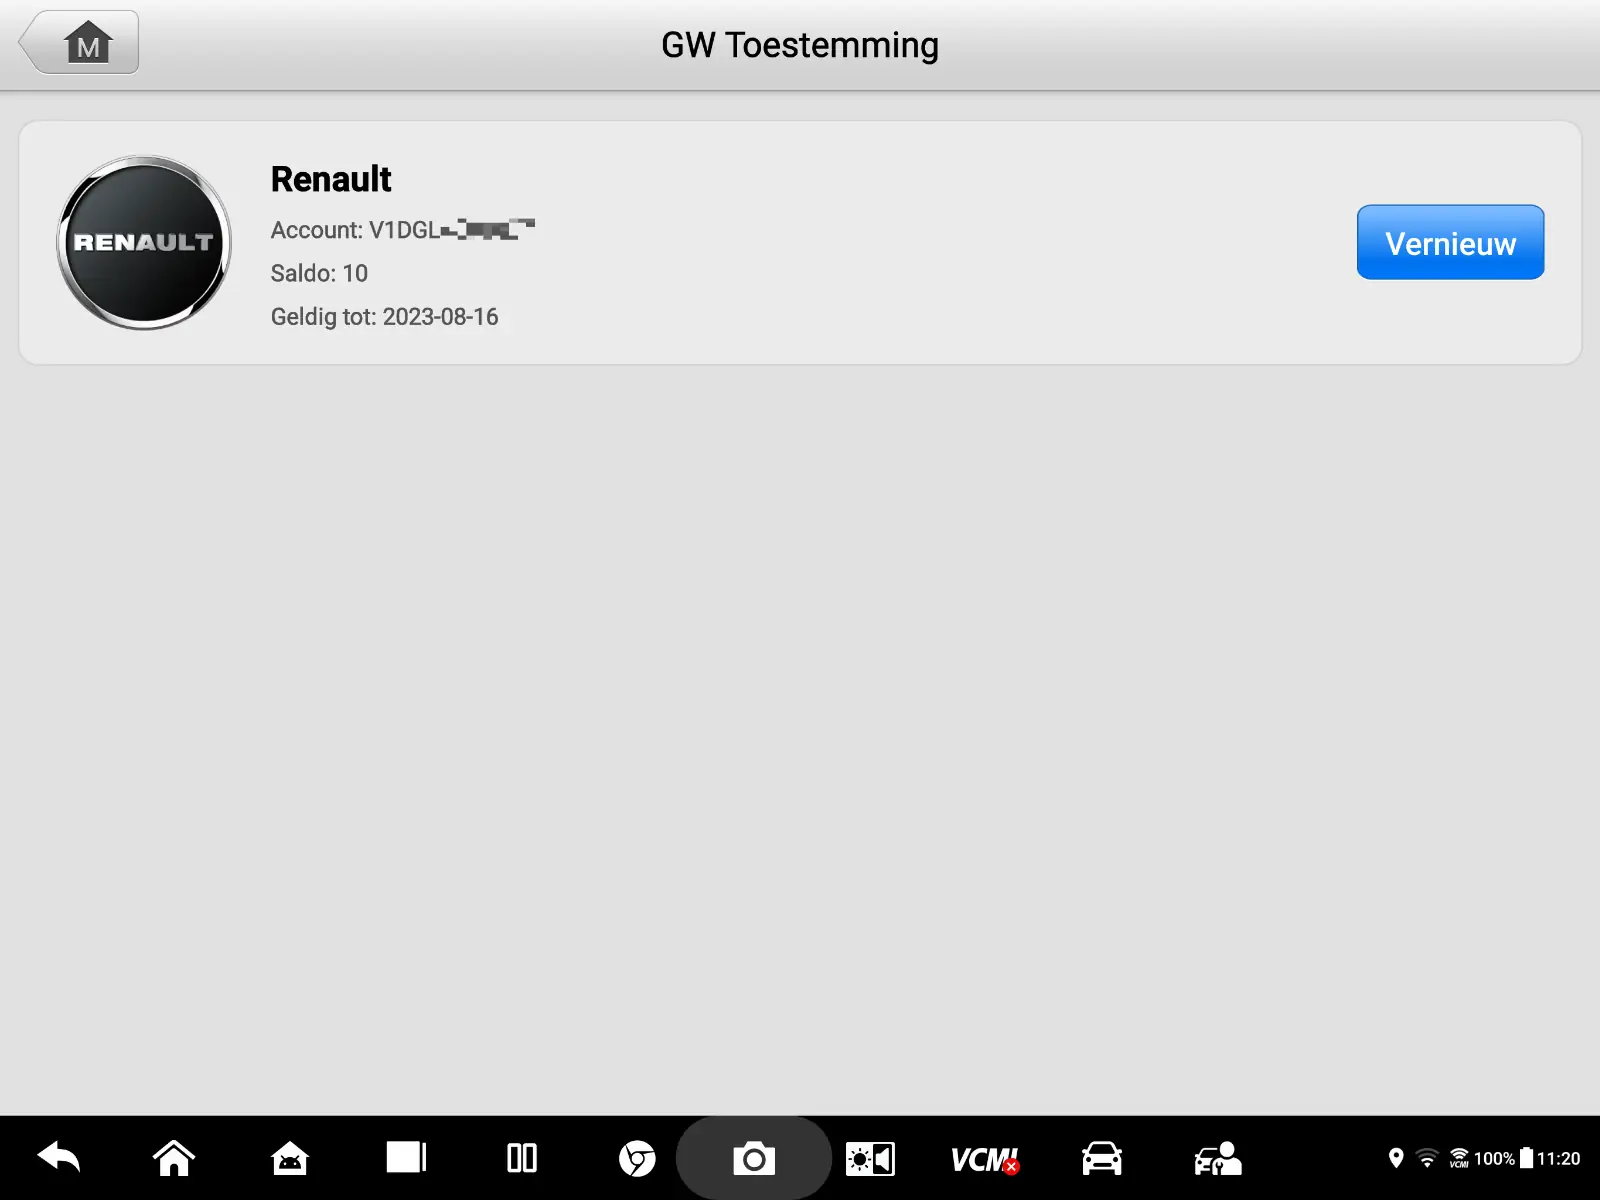This screenshot has height=1200, width=1600.
Task: Open the MaxiSys home icon with robot
Action: [x=290, y=1158]
